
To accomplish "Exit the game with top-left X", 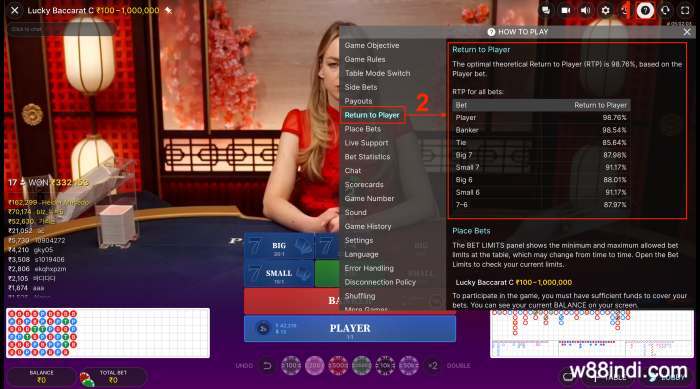I will point(14,10).
